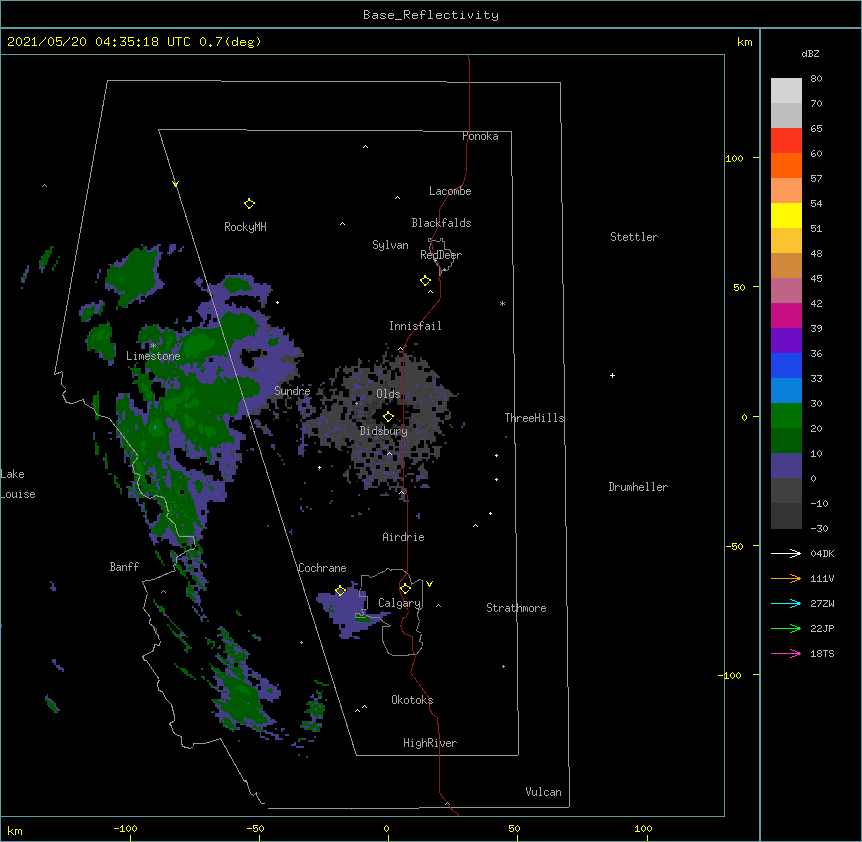Screen dimensions: 862x842
Task: Pick the green swatch between 30 and 20 dBZ
Action: [786, 416]
